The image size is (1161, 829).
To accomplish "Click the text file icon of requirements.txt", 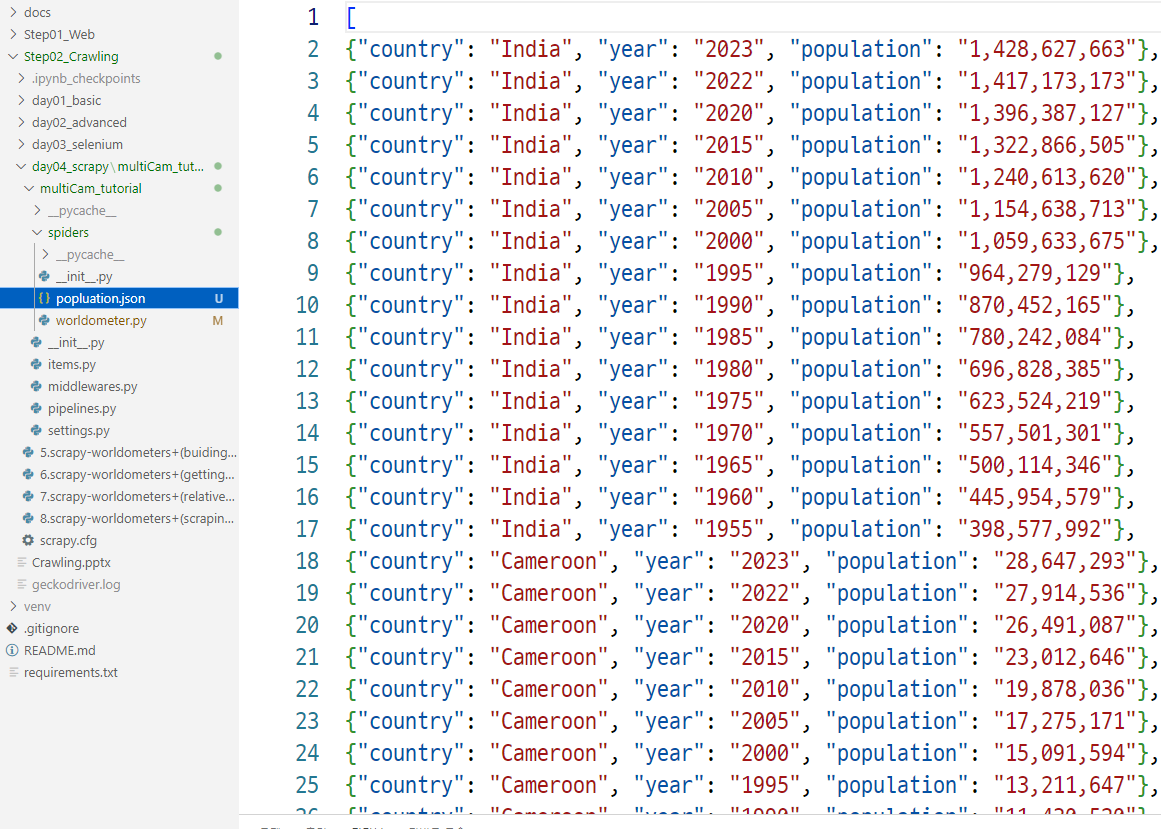I will (12, 673).
